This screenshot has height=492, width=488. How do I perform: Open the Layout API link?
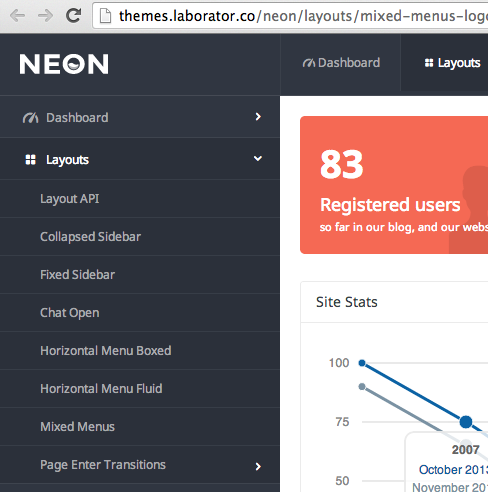click(x=70, y=199)
